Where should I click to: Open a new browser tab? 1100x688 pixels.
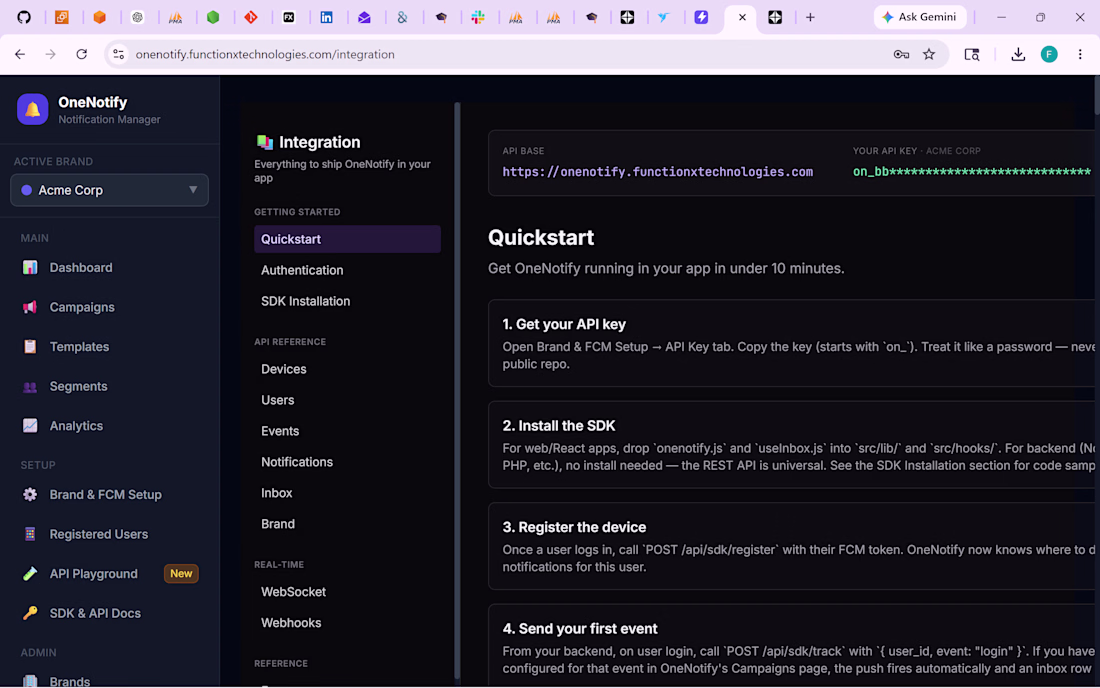[810, 18]
